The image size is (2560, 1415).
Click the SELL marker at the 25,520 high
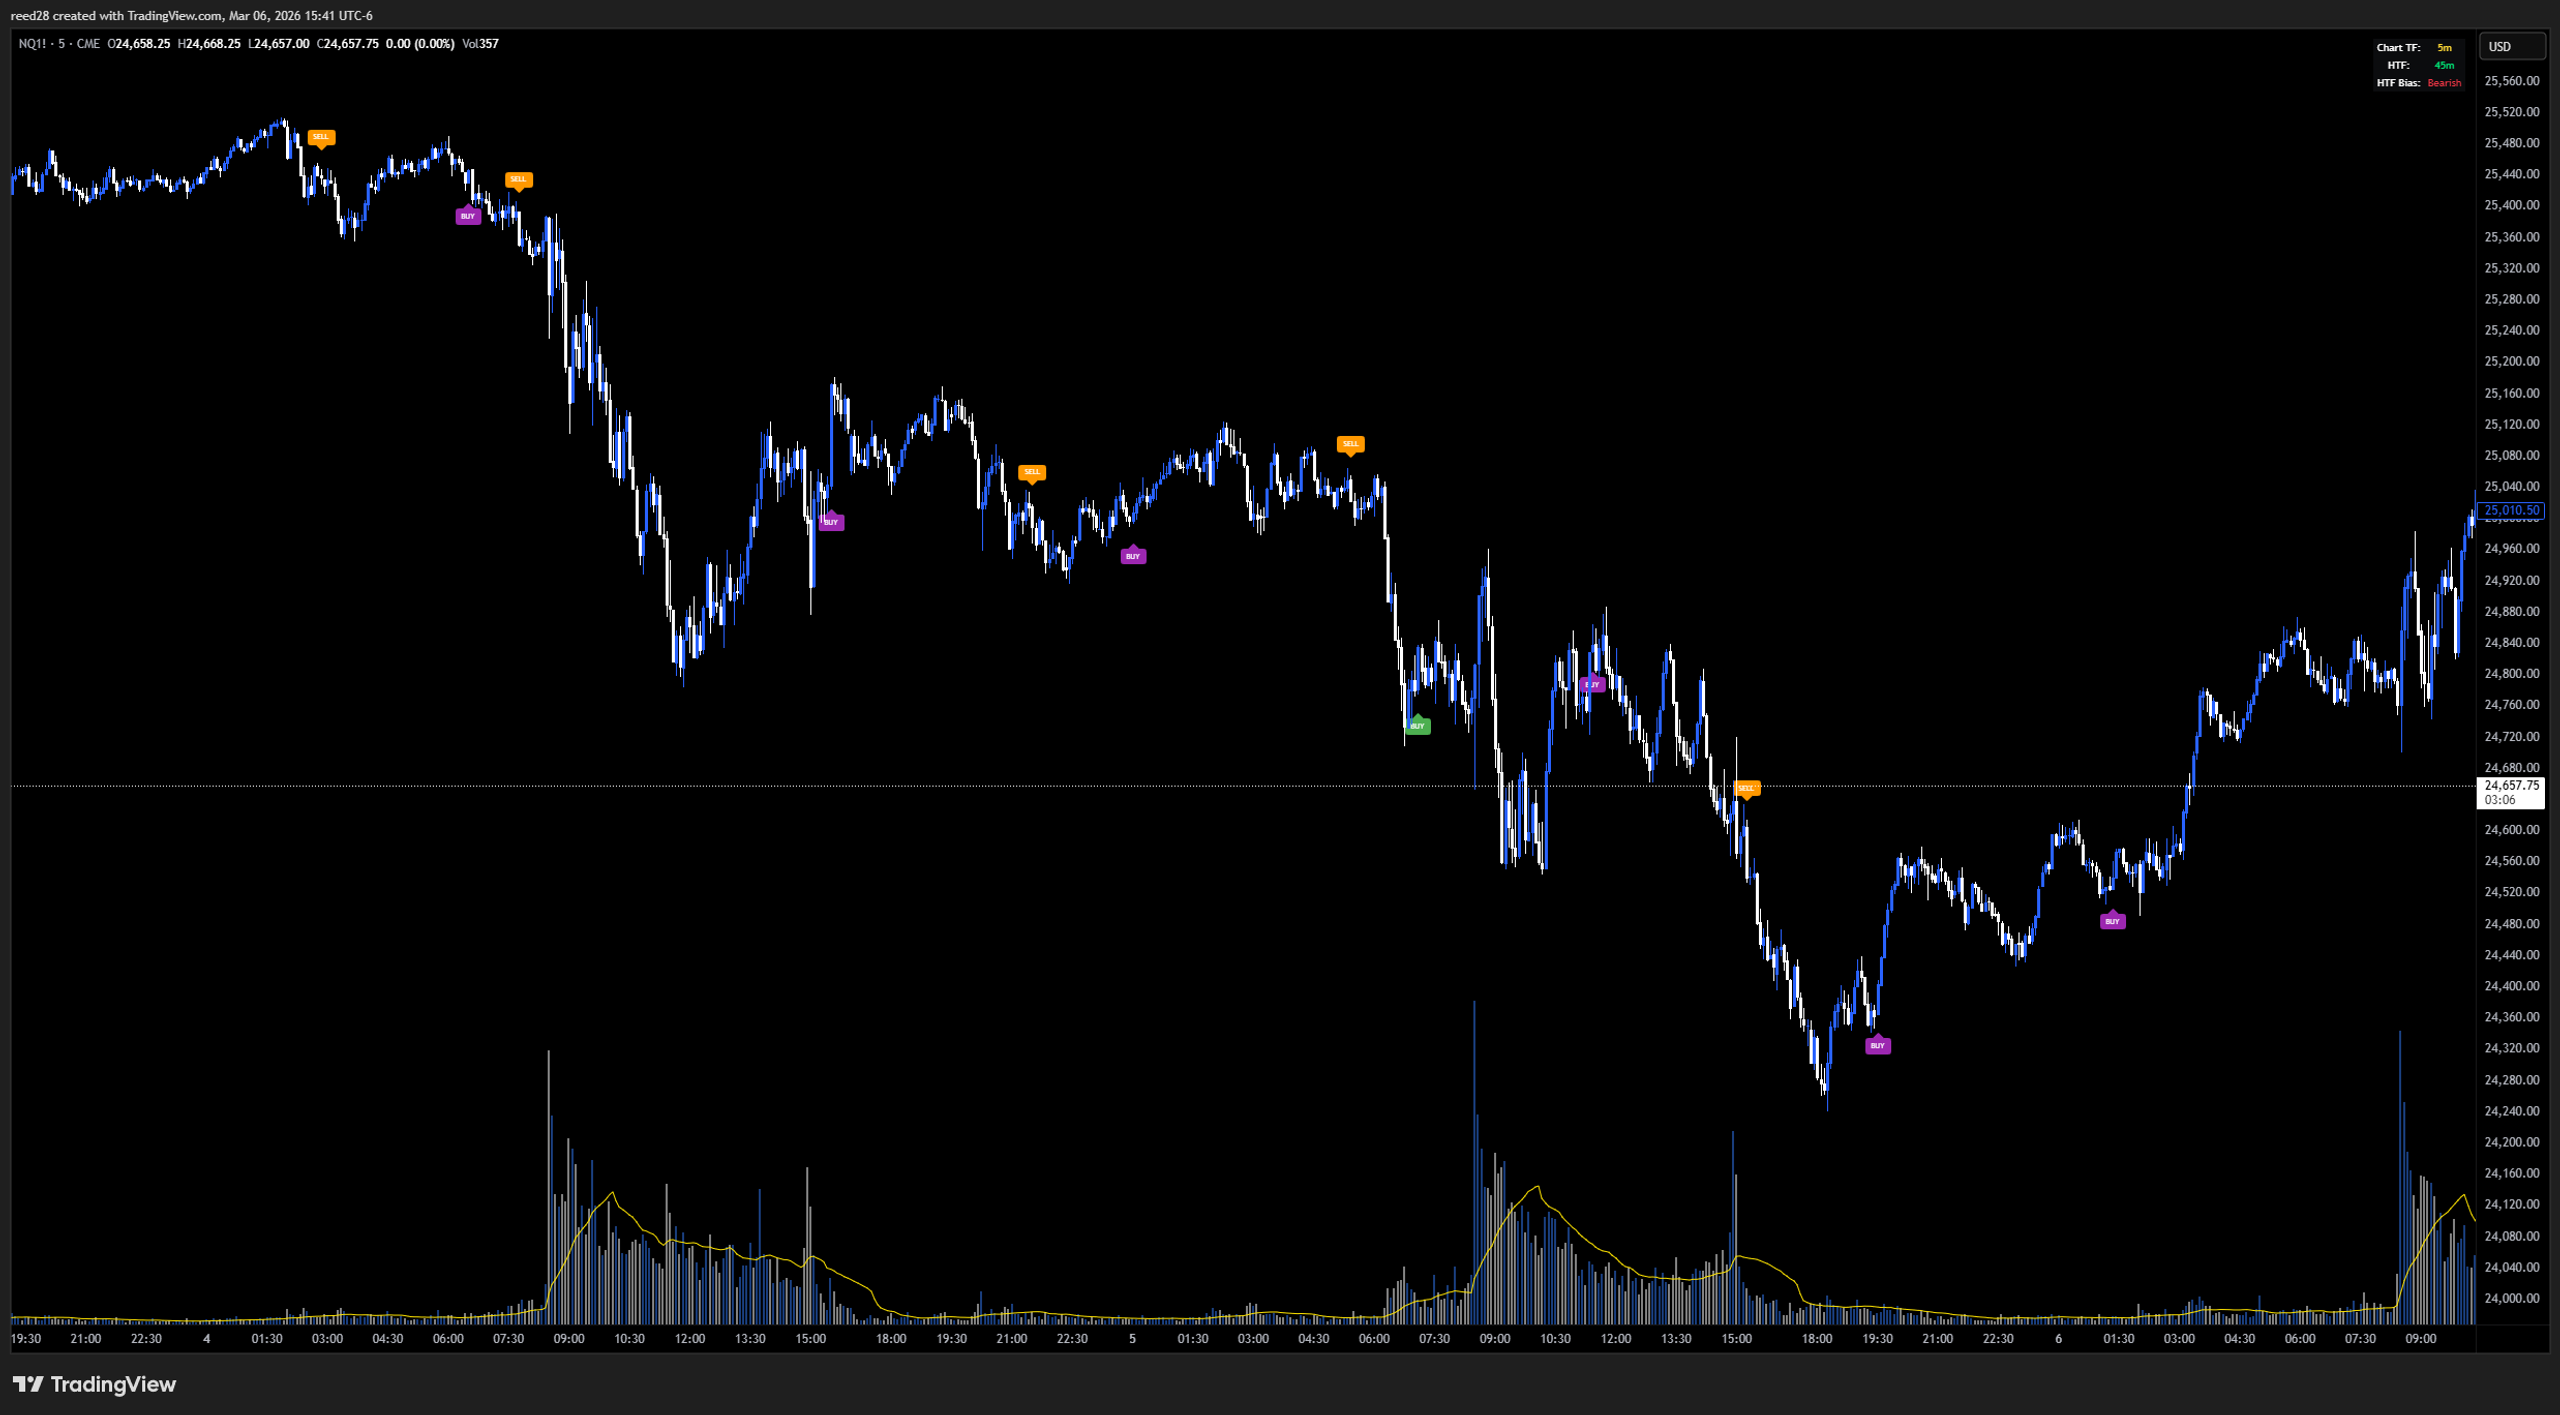[320, 137]
